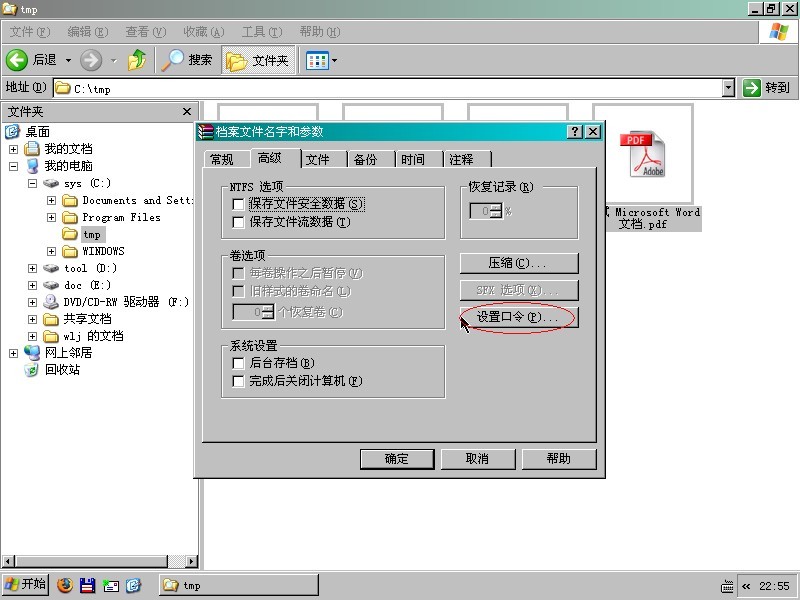Click the 设置口令 button
Viewport: 800px width, 600px height.
coord(518,317)
